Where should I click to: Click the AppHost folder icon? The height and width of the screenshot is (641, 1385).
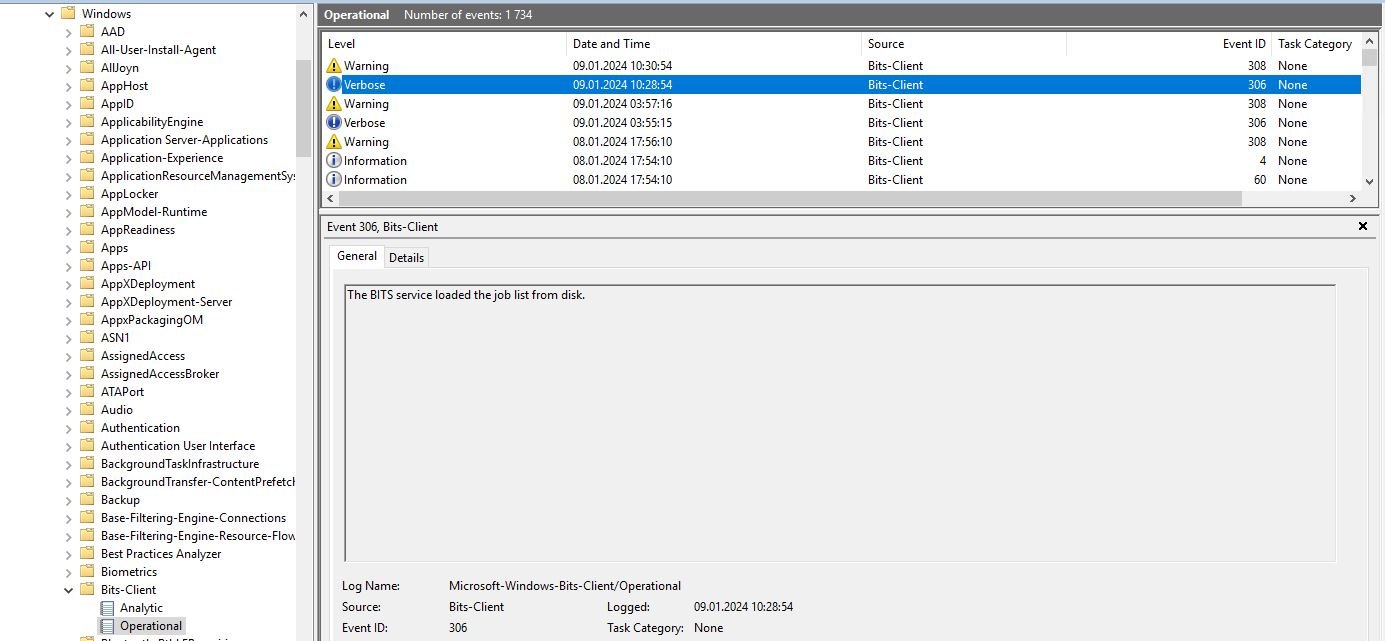87,86
